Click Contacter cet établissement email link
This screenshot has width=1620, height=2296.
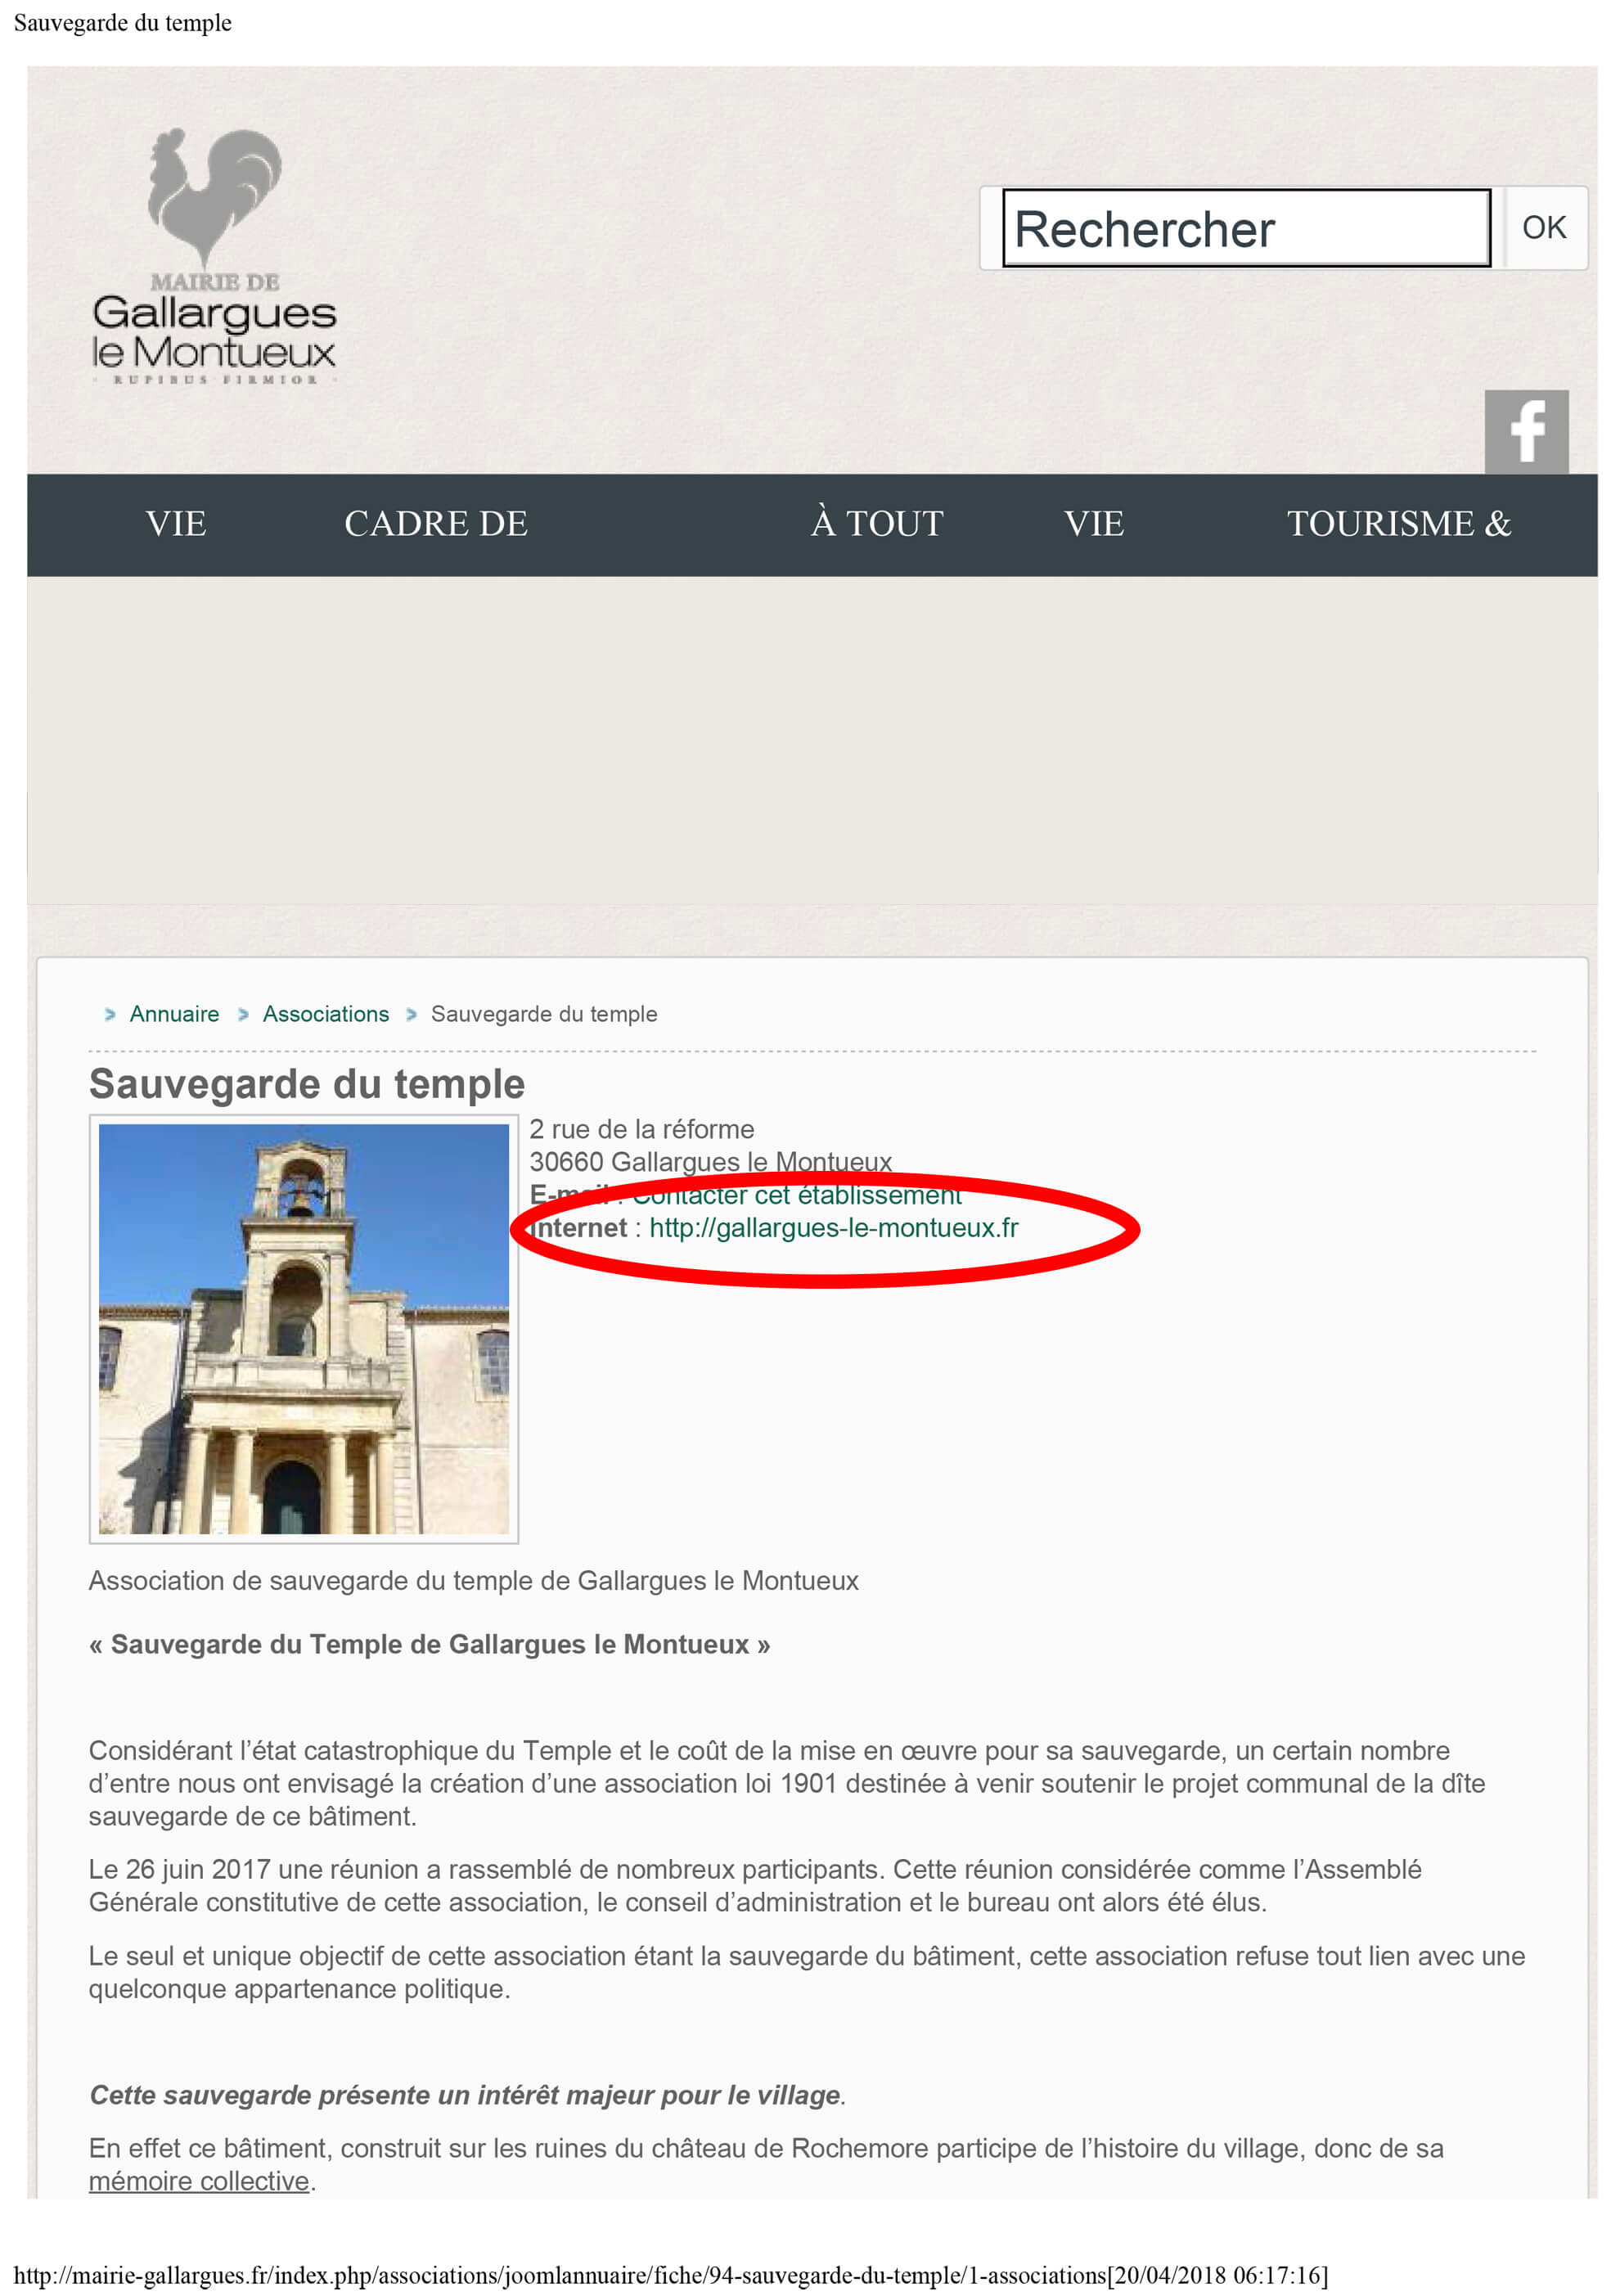796,1195
